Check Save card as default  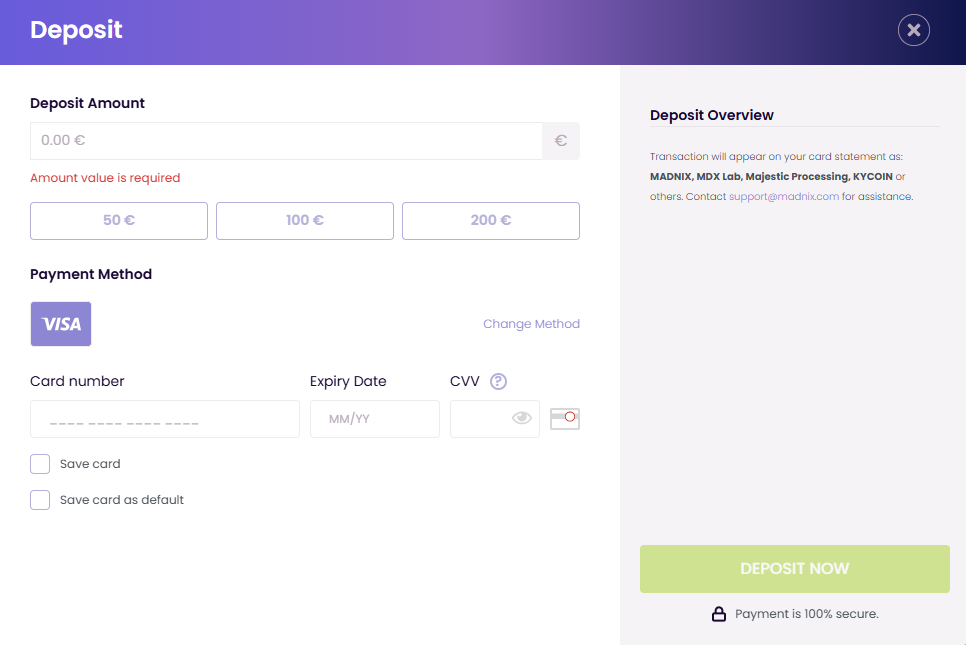(40, 500)
